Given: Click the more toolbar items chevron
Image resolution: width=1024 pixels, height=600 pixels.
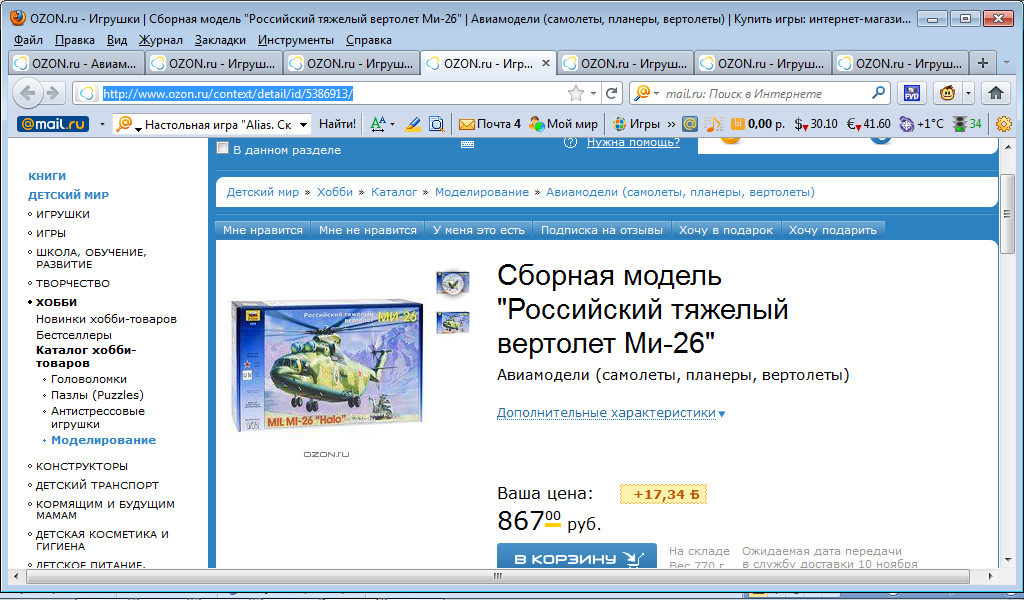Looking at the screenshot, I should click(671, 123).
